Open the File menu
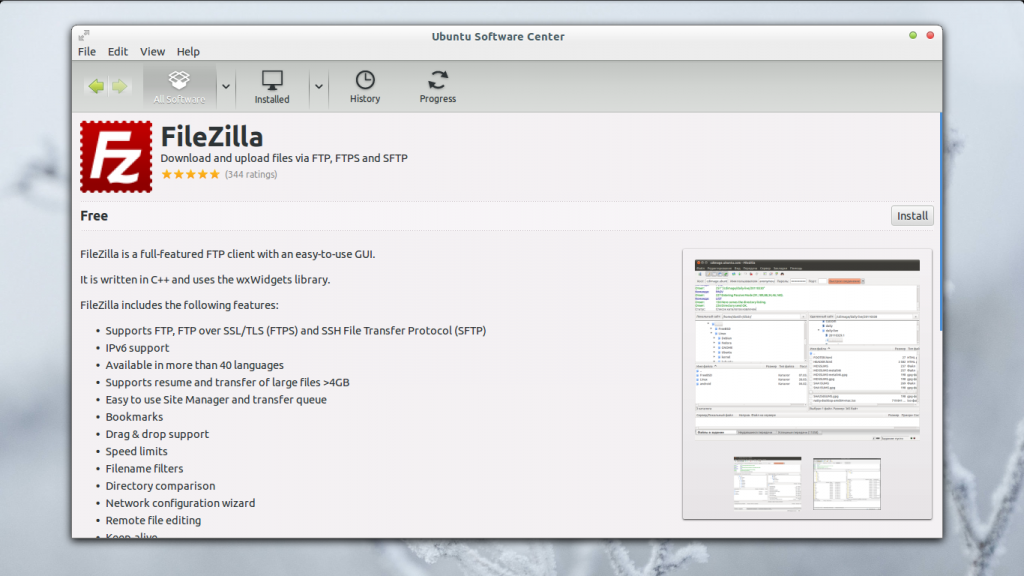This screenshot has height=576, width=1024. click(x=87, y=52)
